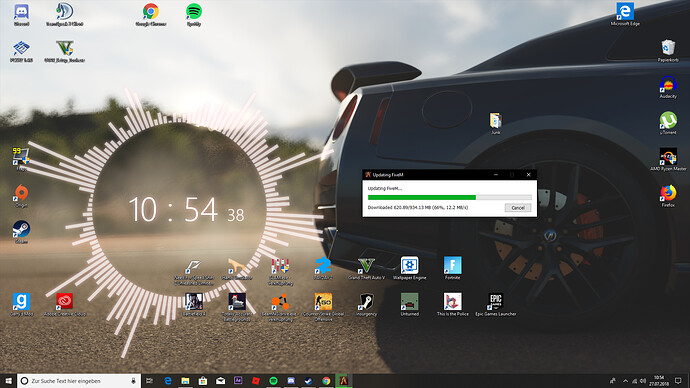Select the FiveM updater taskbar button
The width and height of the screenshot is (690, 388).
(x=344, y=381)
